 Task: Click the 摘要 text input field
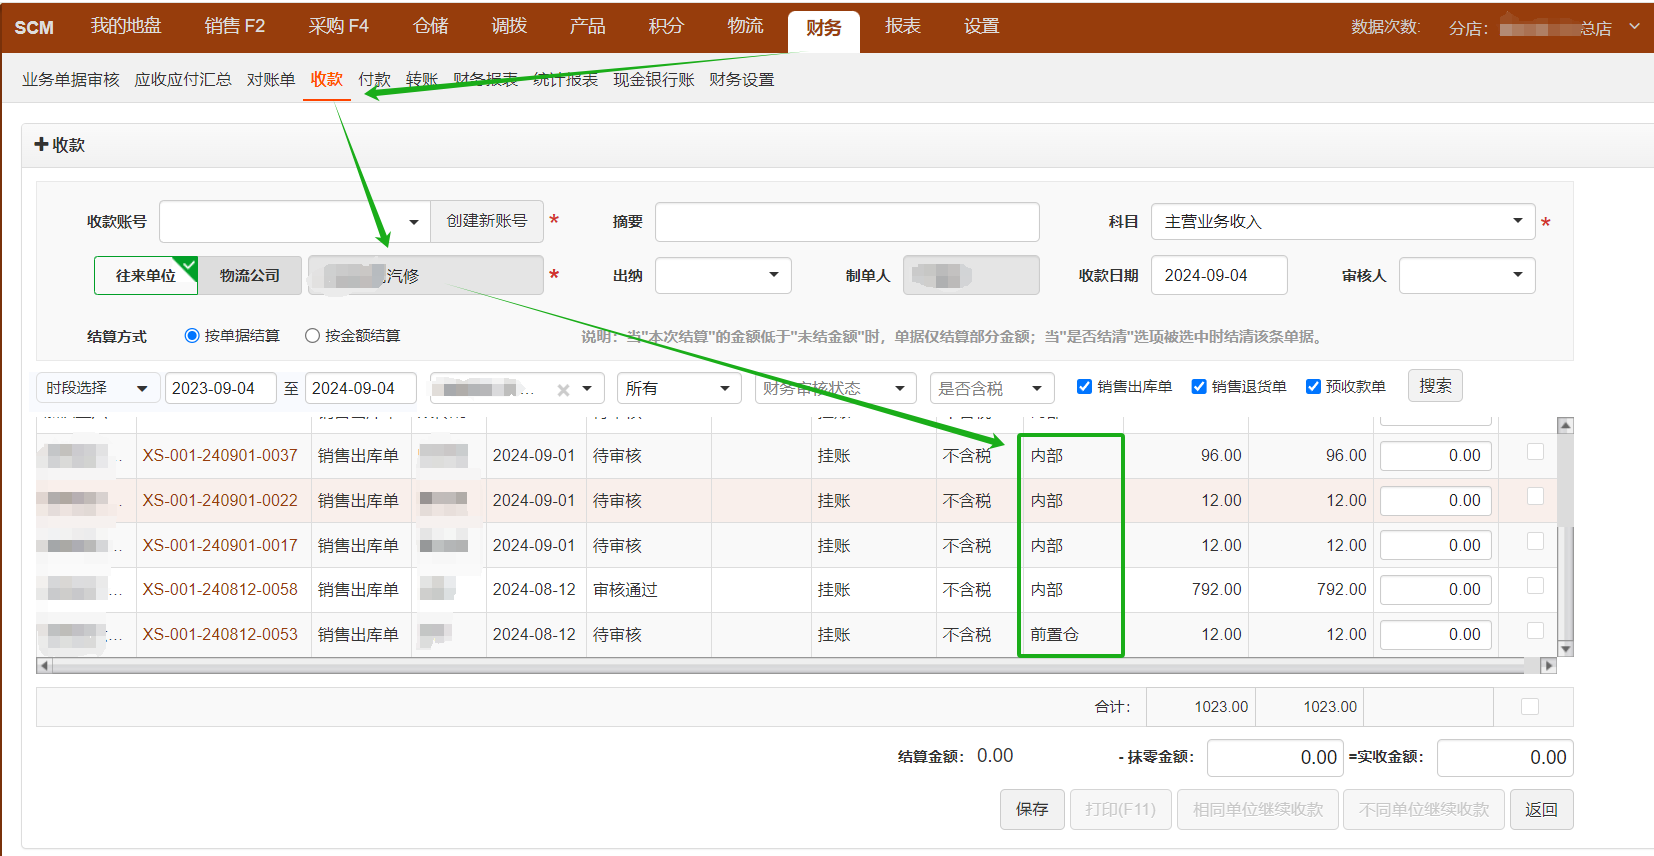(x=846, y=222)
